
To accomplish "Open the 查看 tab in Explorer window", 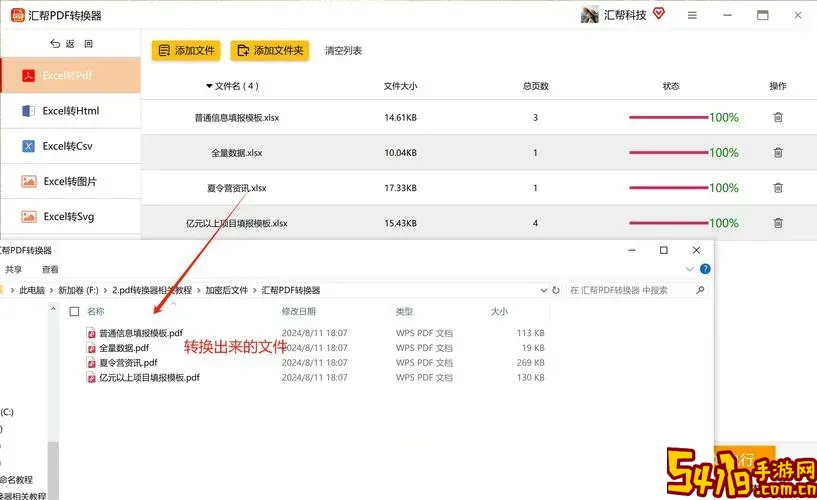I will (x=50, y=269).
